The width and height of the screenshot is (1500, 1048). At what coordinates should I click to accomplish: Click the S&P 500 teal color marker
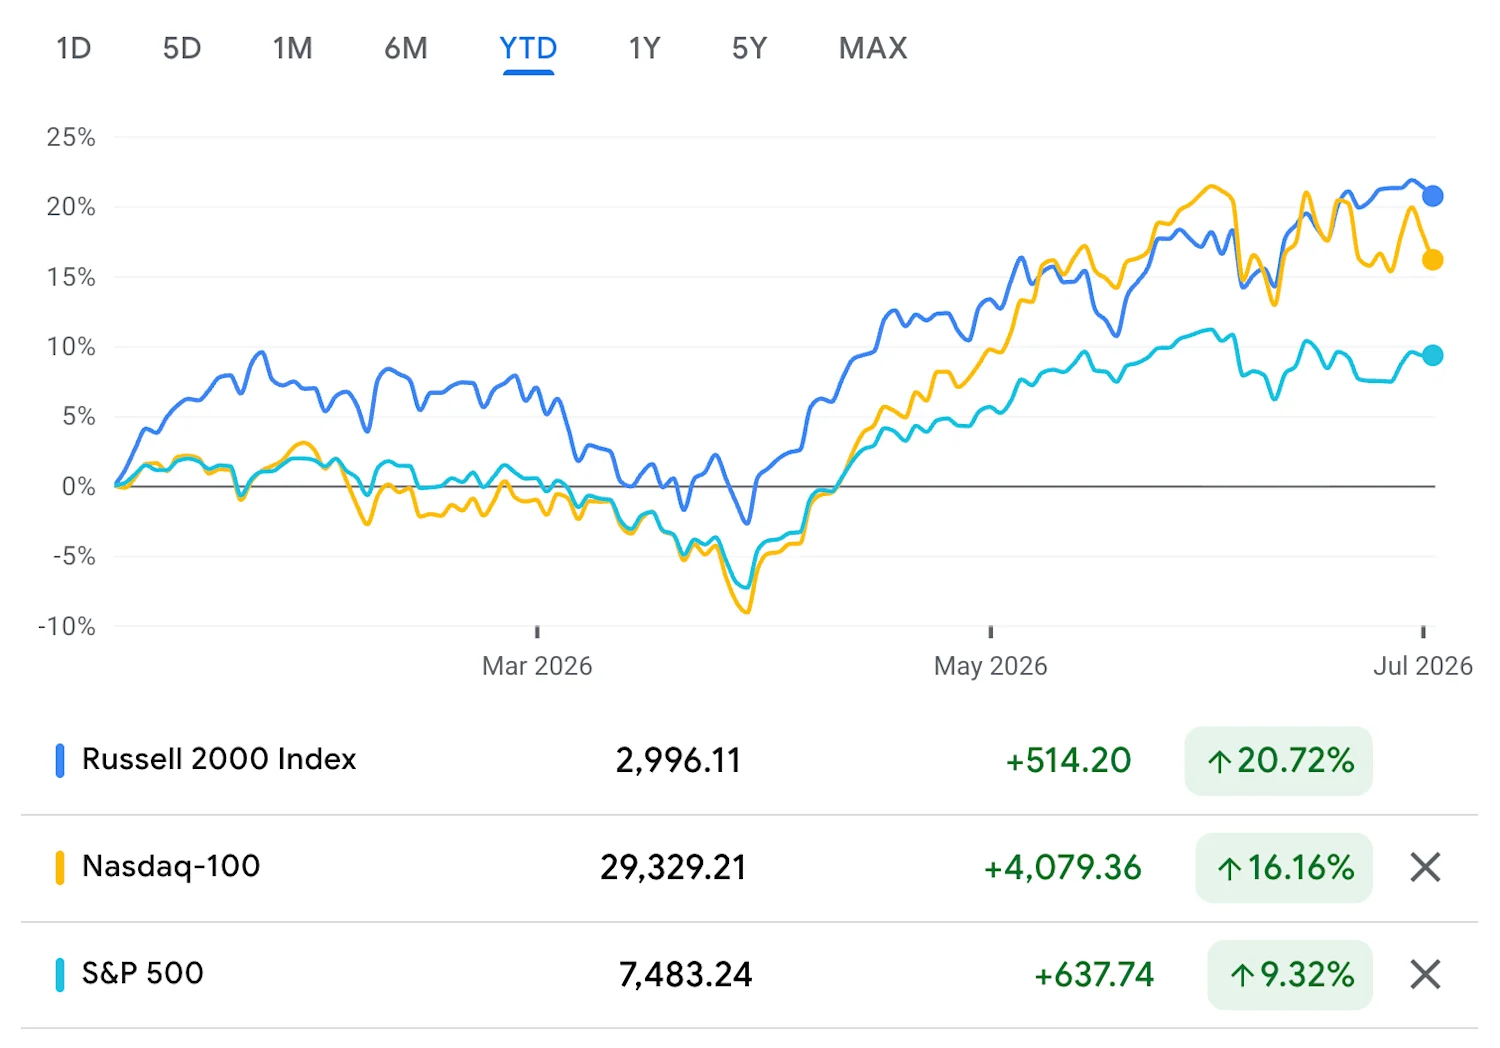pos(60,974)
